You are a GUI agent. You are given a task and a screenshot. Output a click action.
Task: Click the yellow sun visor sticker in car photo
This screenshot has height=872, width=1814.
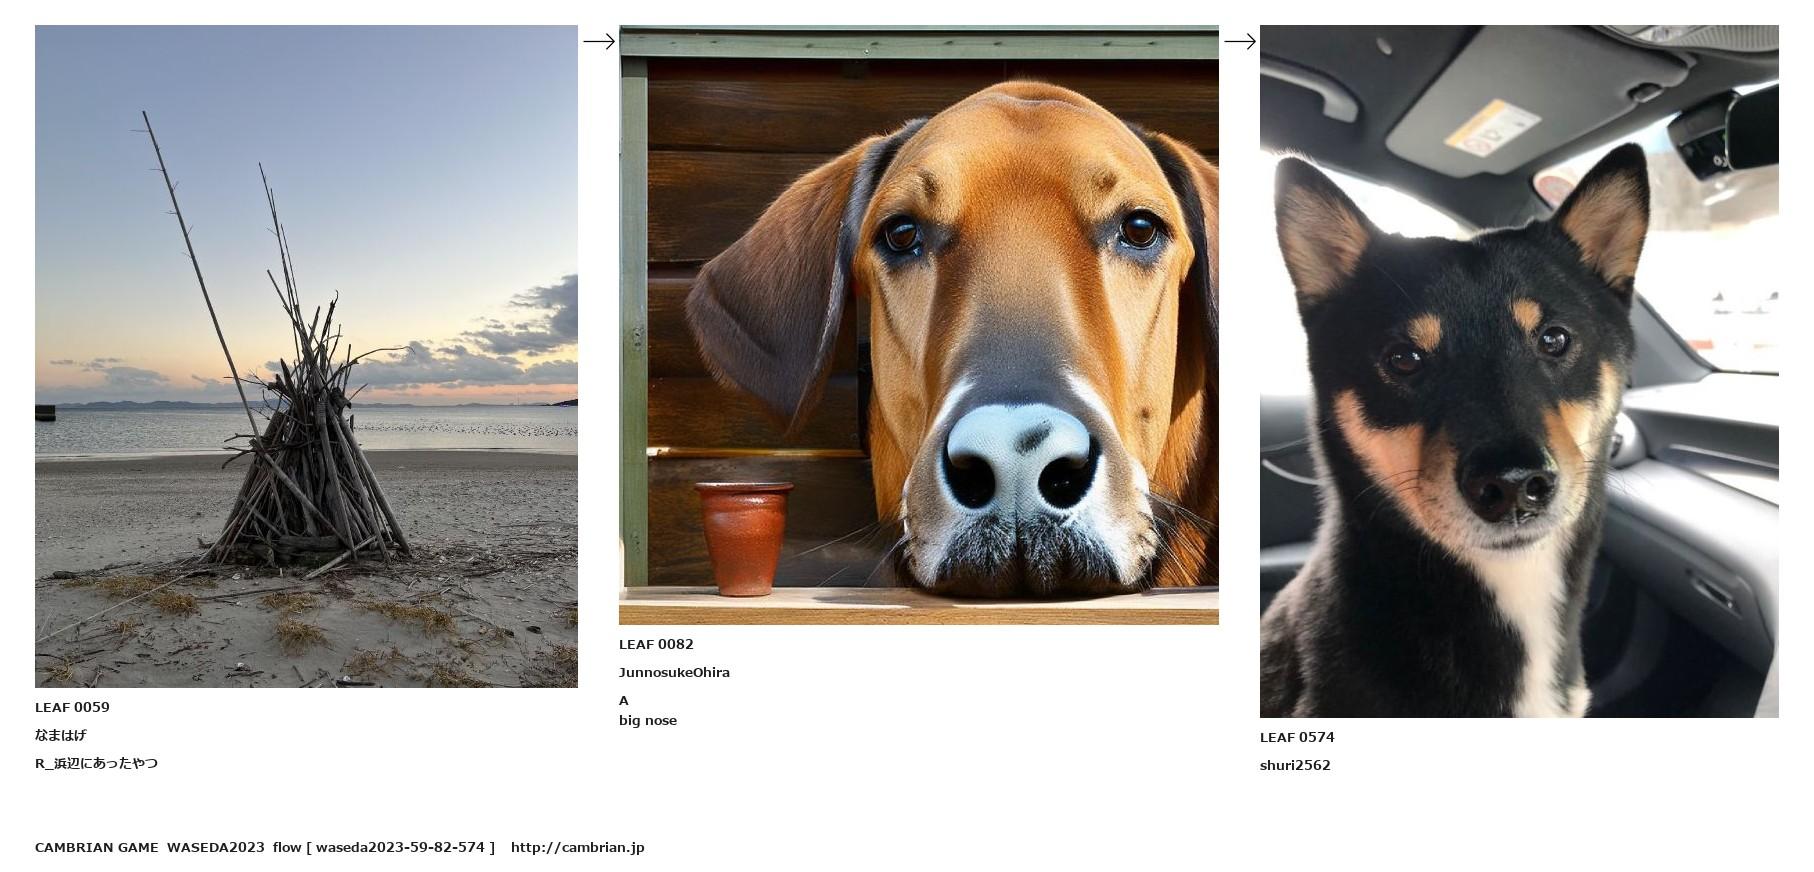coord(1492,125)
